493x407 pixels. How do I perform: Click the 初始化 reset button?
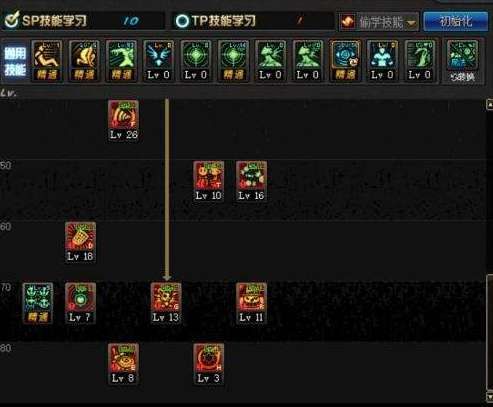pos(456,22)
